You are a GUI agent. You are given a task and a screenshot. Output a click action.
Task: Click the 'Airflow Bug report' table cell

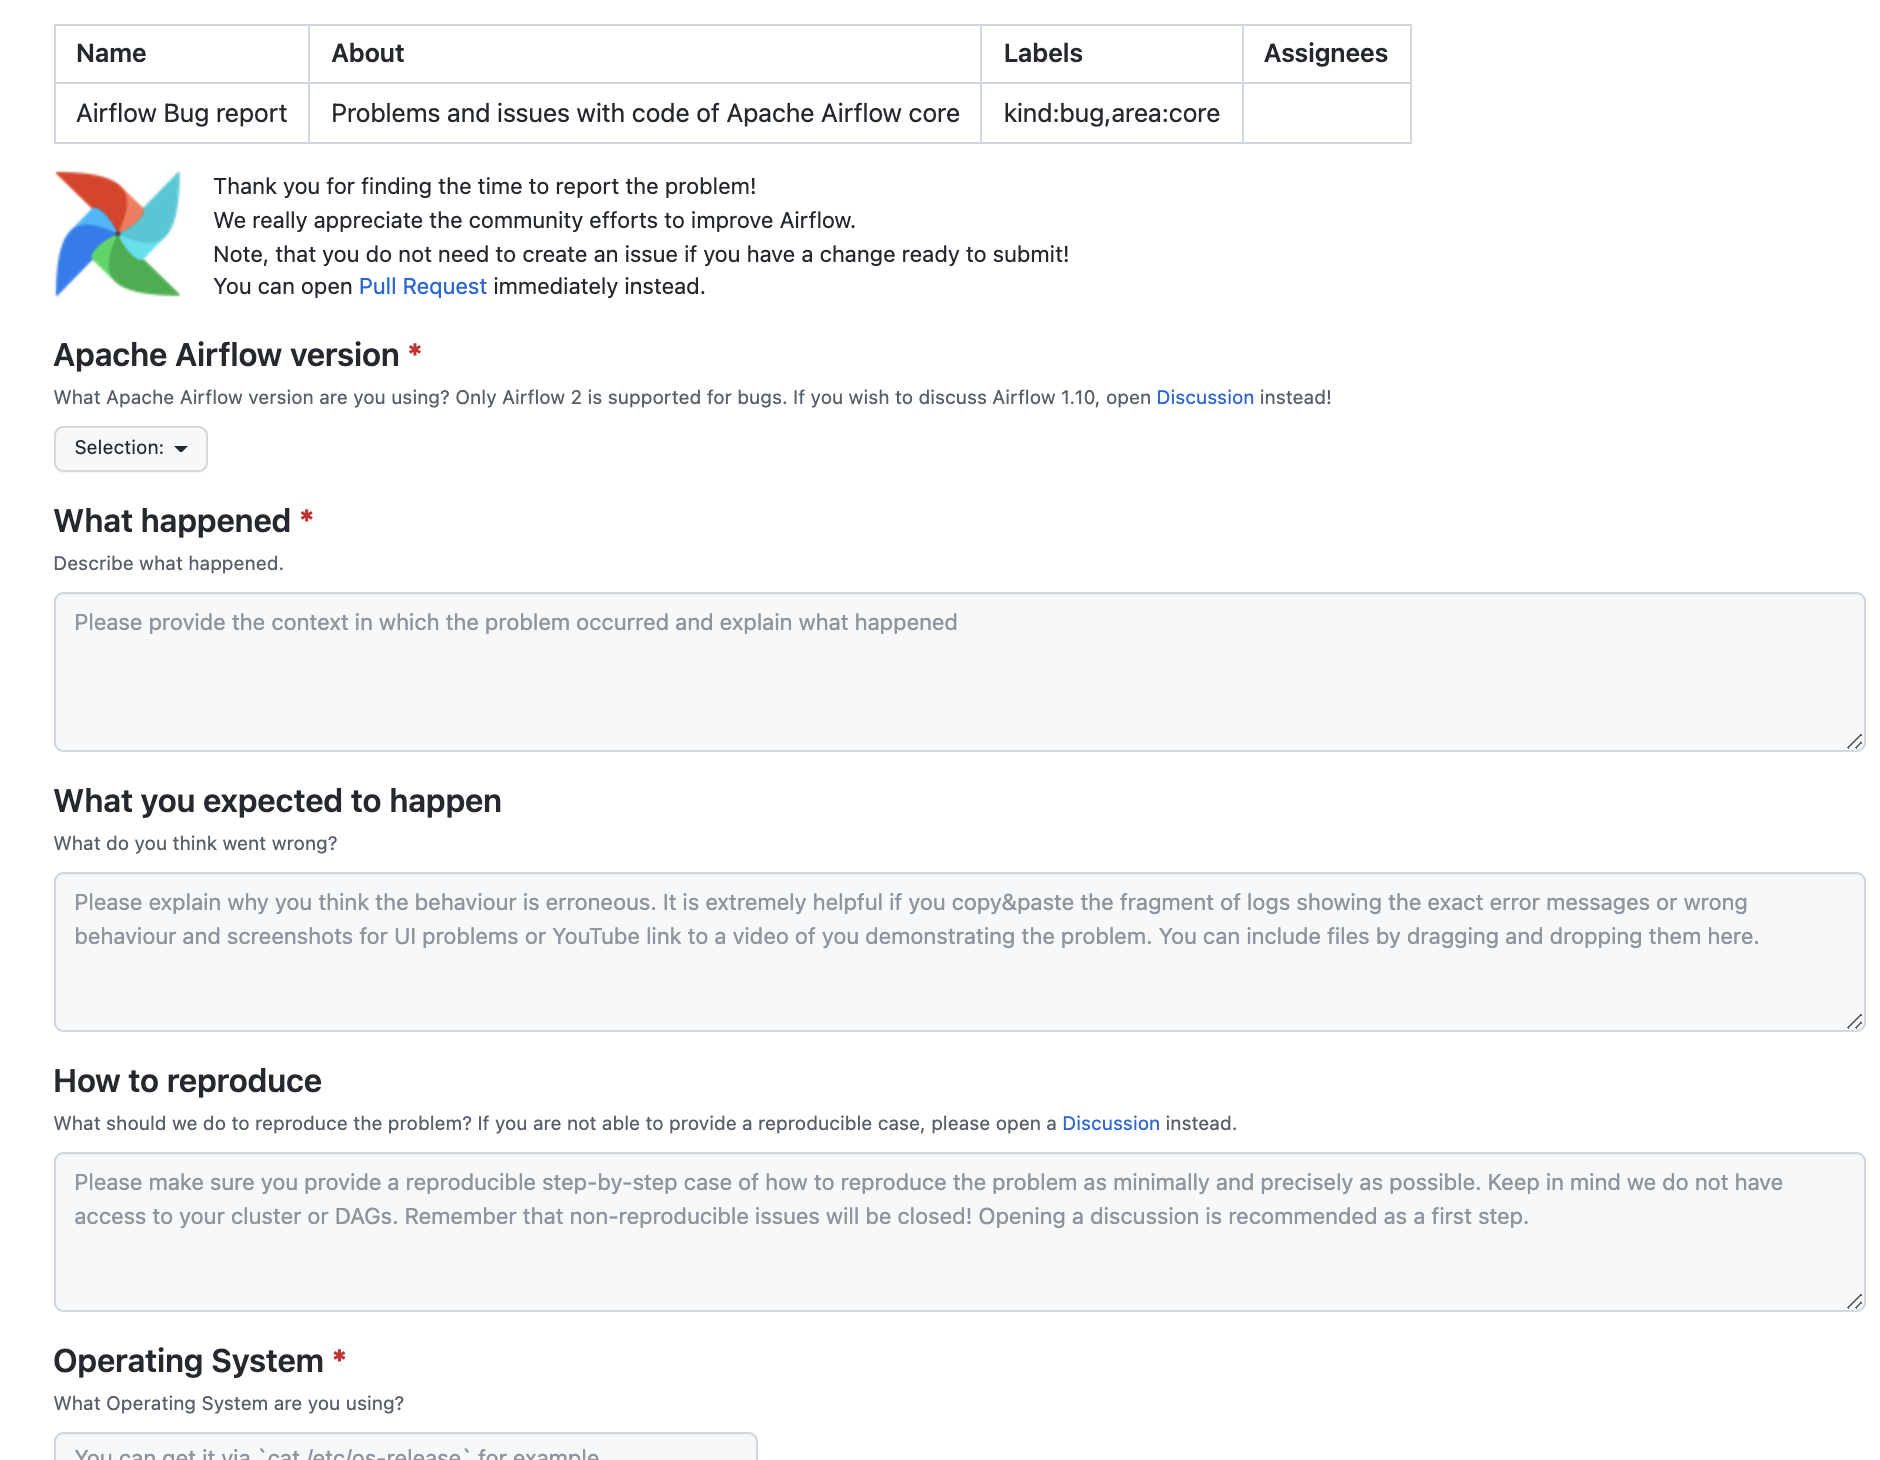pos(182,113)
